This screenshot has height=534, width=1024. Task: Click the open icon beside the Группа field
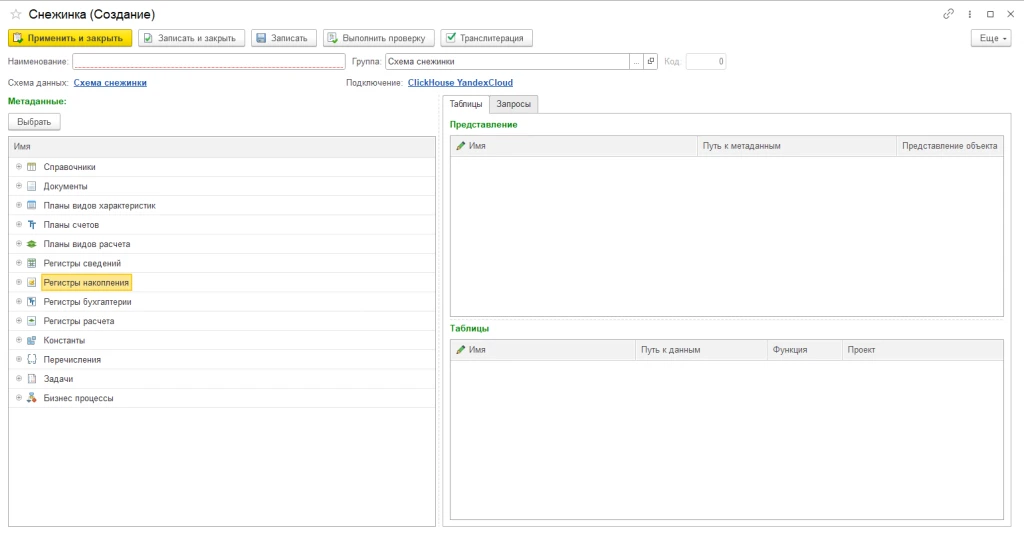[x=651, y=62]
